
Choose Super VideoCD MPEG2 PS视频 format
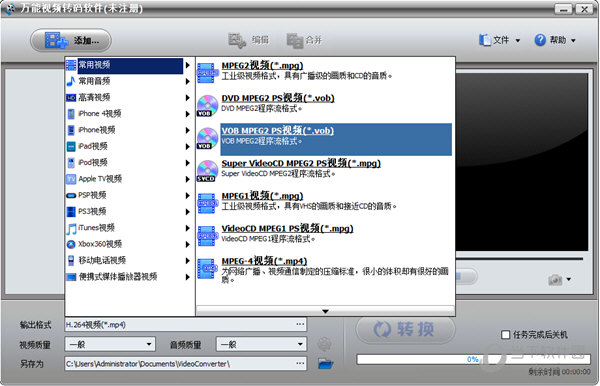coord(324,171)
